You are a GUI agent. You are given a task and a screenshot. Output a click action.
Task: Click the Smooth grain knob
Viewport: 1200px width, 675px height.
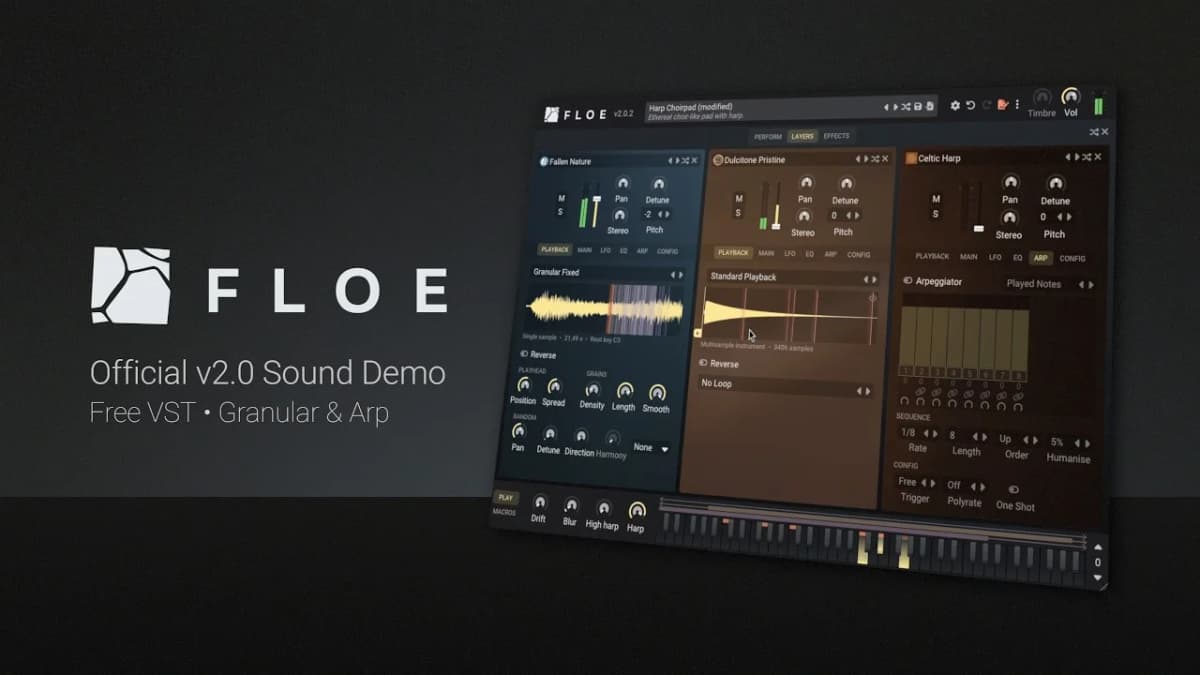pyautogui.click(x=657, y=392)
